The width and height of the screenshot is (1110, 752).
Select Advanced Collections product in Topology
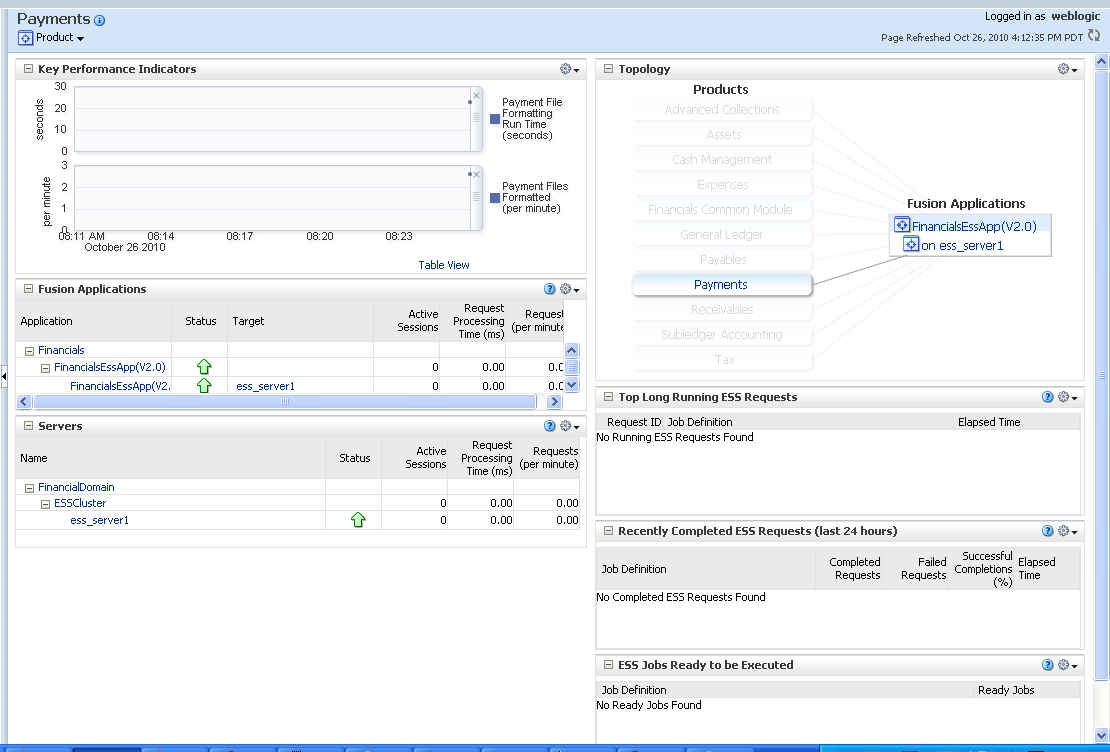point(721,110)
